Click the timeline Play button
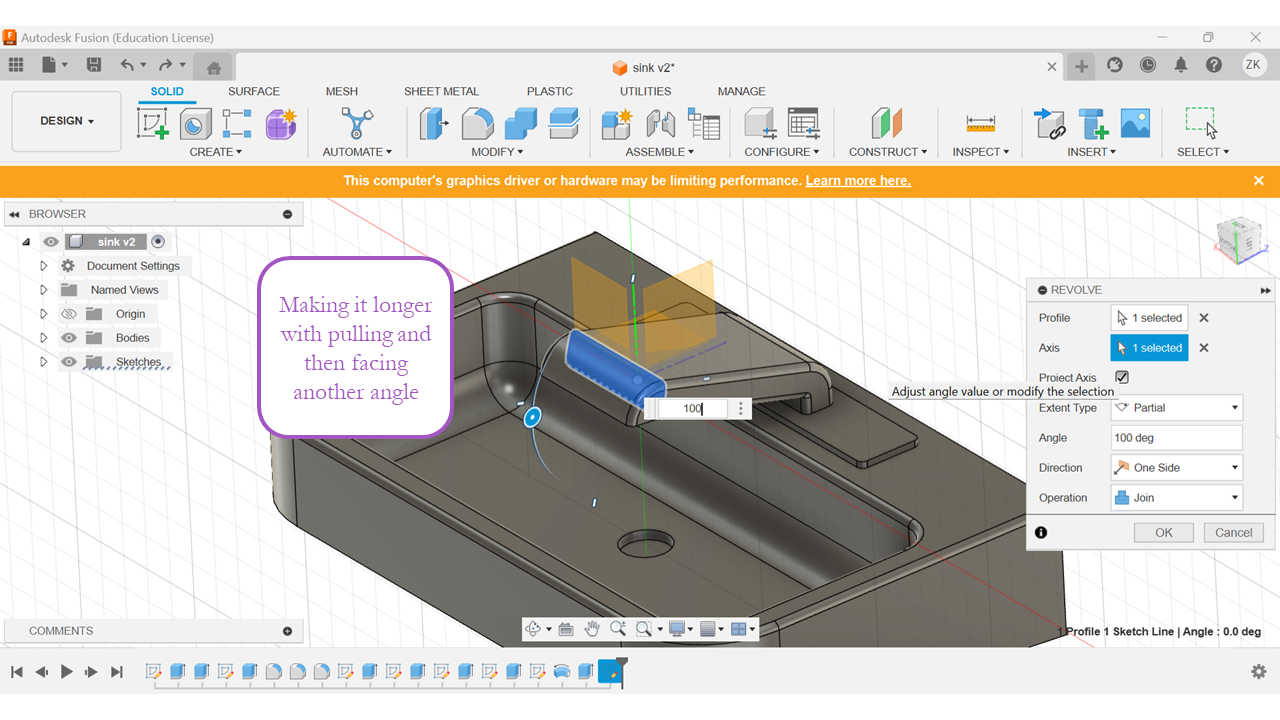Screen dimensions: 1280x720 (x=67, y=672)
